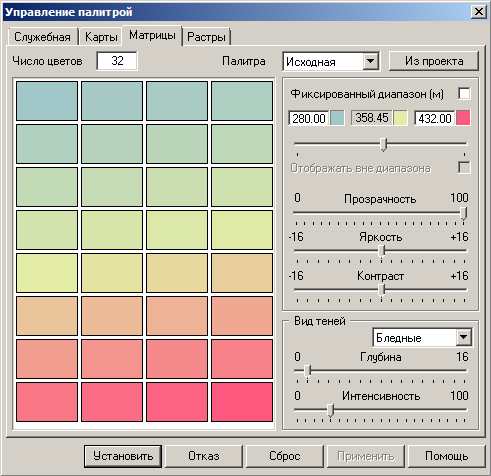The image size is (491, 476).
Task: Pick the pink maximum color swatch
Action: click(x=463, y=118)
